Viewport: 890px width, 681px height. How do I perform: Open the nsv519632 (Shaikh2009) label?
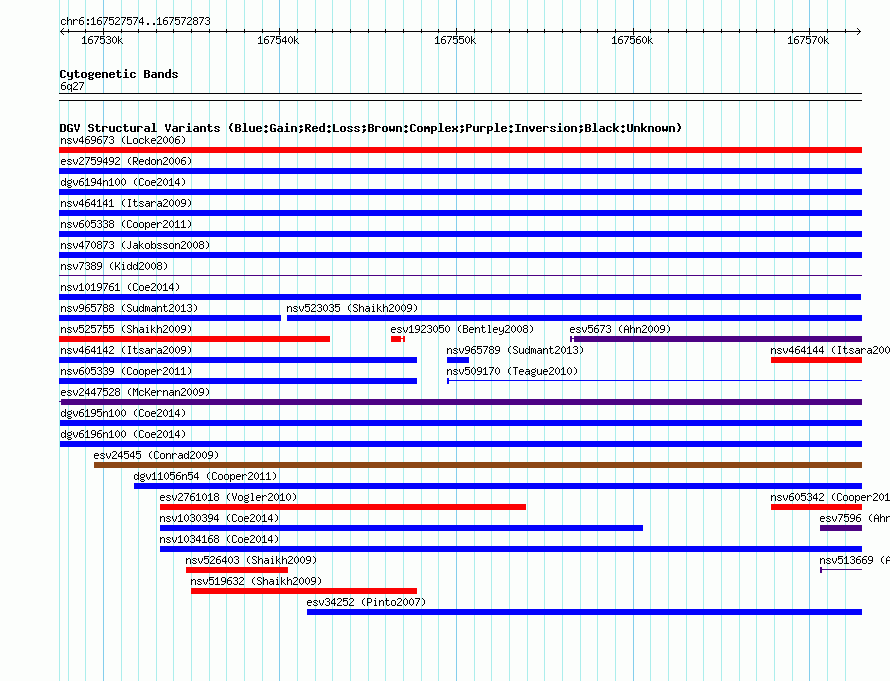click(x=256, y=581)
